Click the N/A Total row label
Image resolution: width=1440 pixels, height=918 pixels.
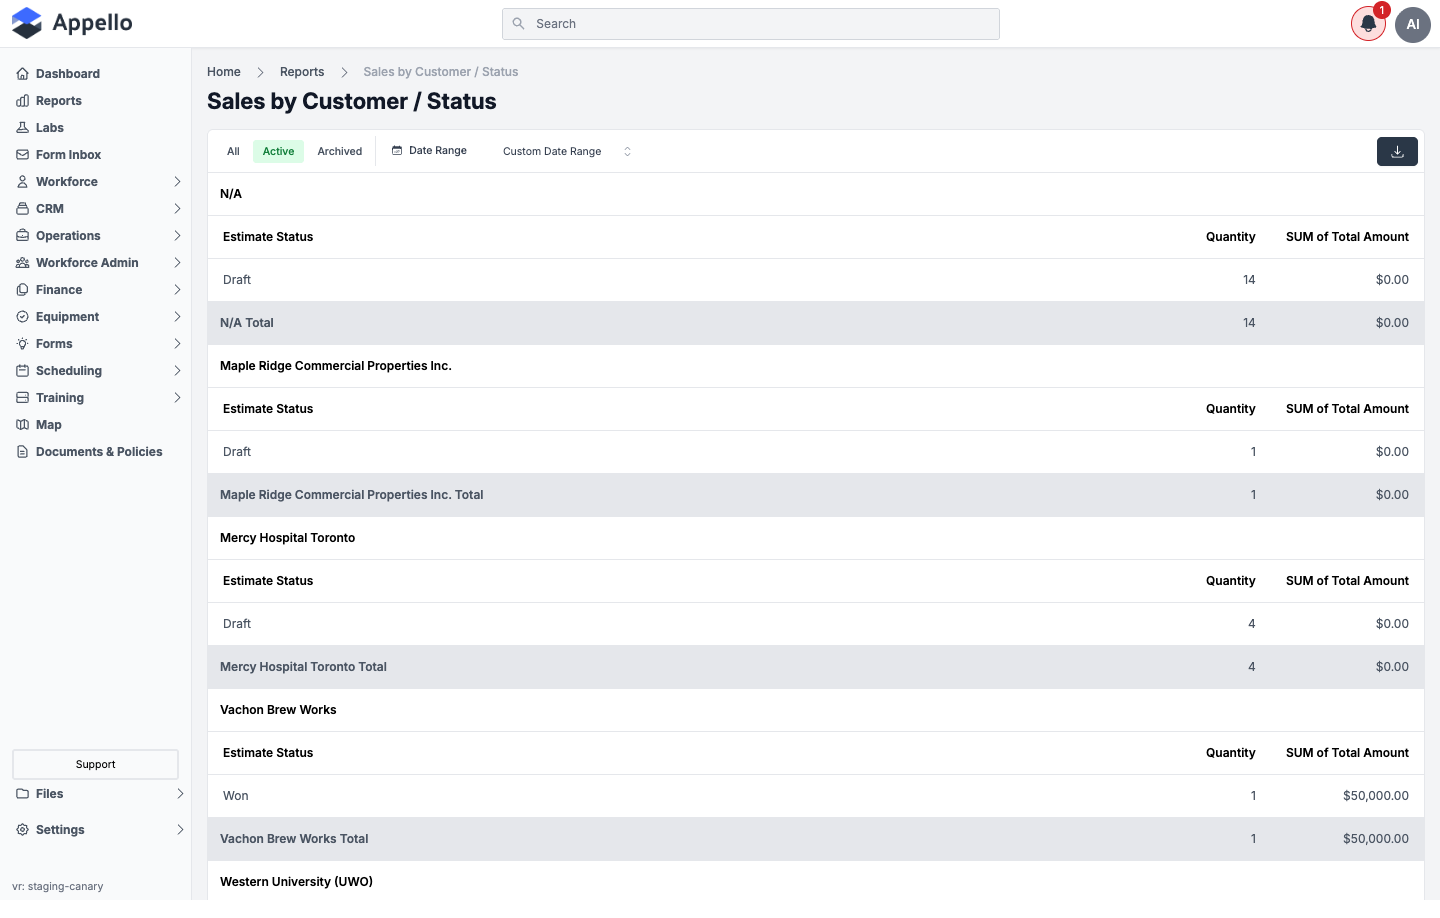247,323
